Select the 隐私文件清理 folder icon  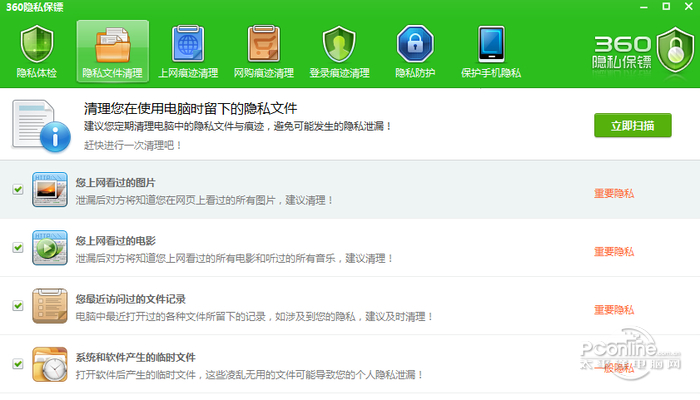point(112,44)
